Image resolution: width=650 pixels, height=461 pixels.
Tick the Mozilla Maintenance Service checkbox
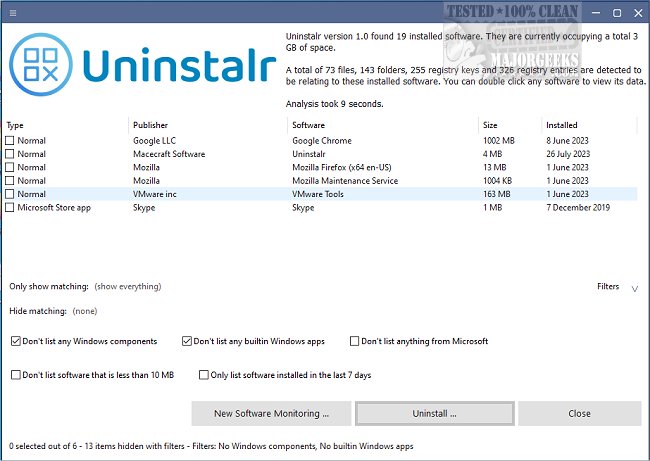pyautogui.click(x=10, y=180)
